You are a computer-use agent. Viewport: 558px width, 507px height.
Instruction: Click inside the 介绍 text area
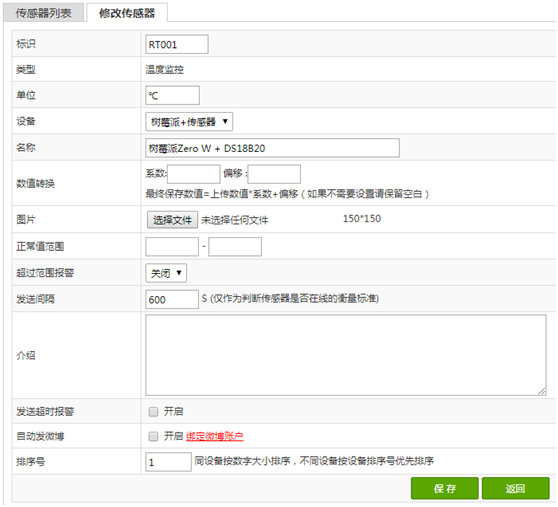coord(346,355)
